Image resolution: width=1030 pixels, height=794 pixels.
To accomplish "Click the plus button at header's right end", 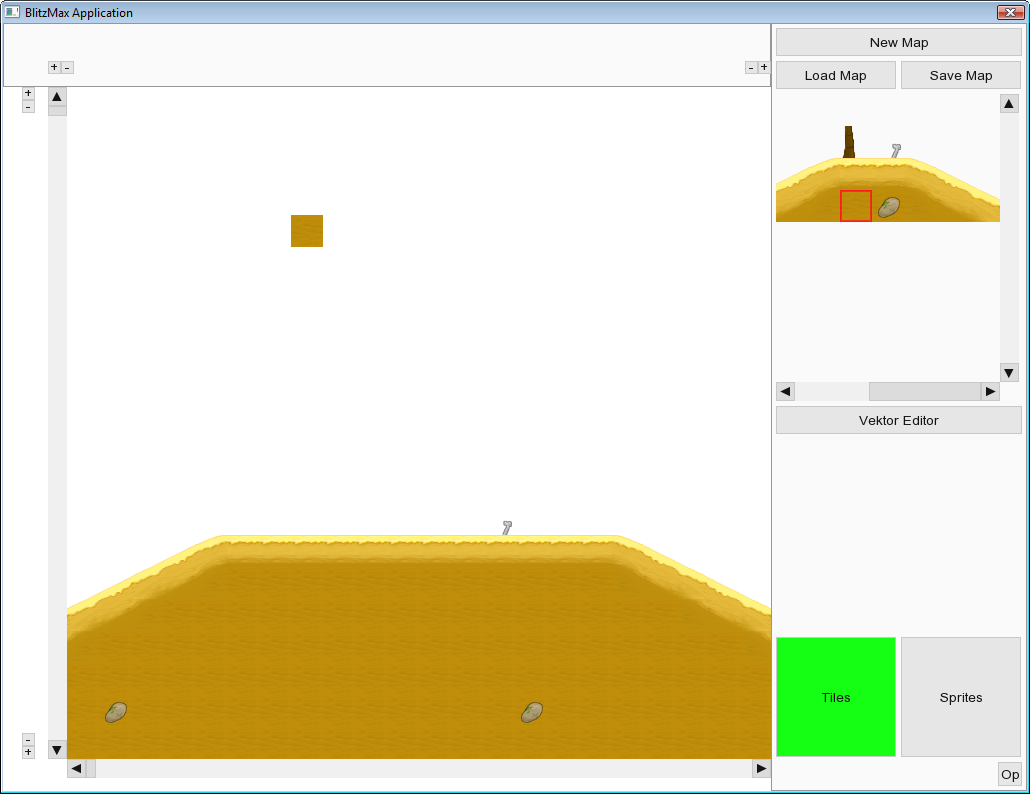I will pos(764,67).
